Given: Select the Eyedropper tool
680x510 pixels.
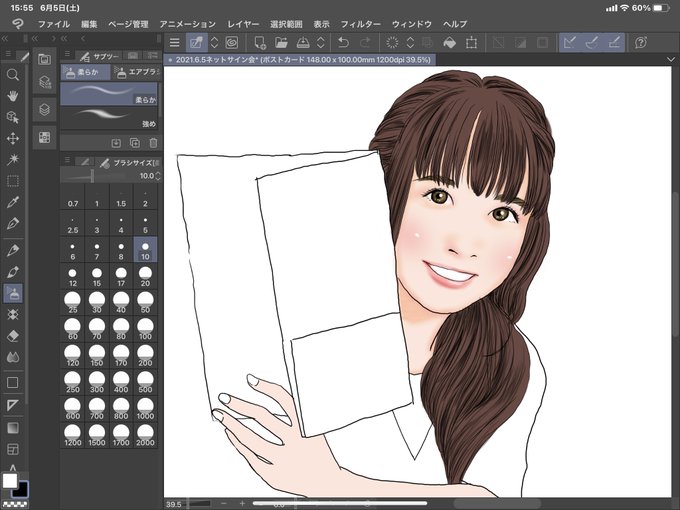Looking at the screenshot, I should coord(13,202).
